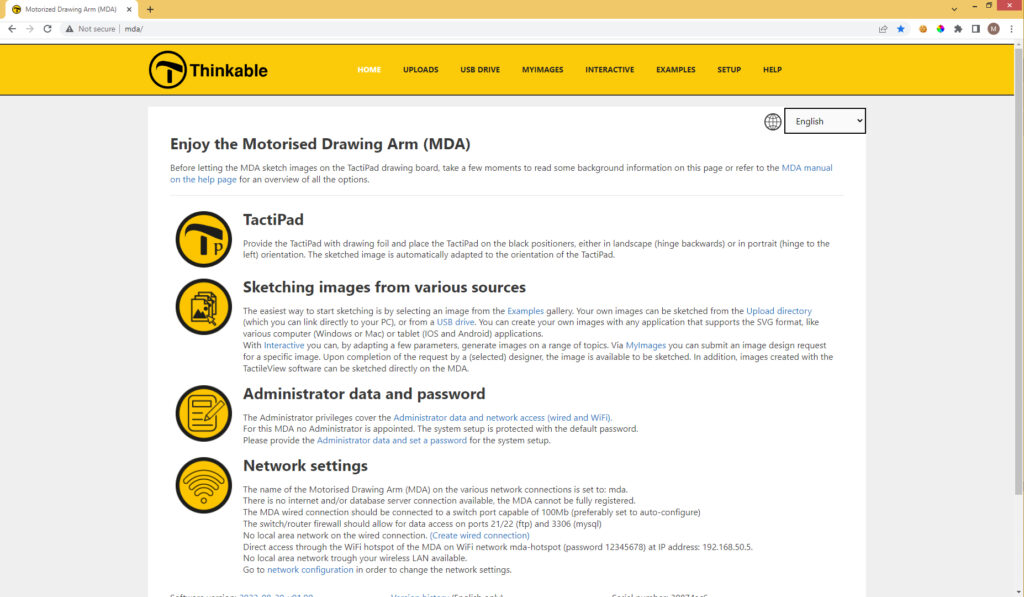Click the Thinkable logo
Image resolution: width=1024 pixels, height=597 pixels.
pos(208,70)
